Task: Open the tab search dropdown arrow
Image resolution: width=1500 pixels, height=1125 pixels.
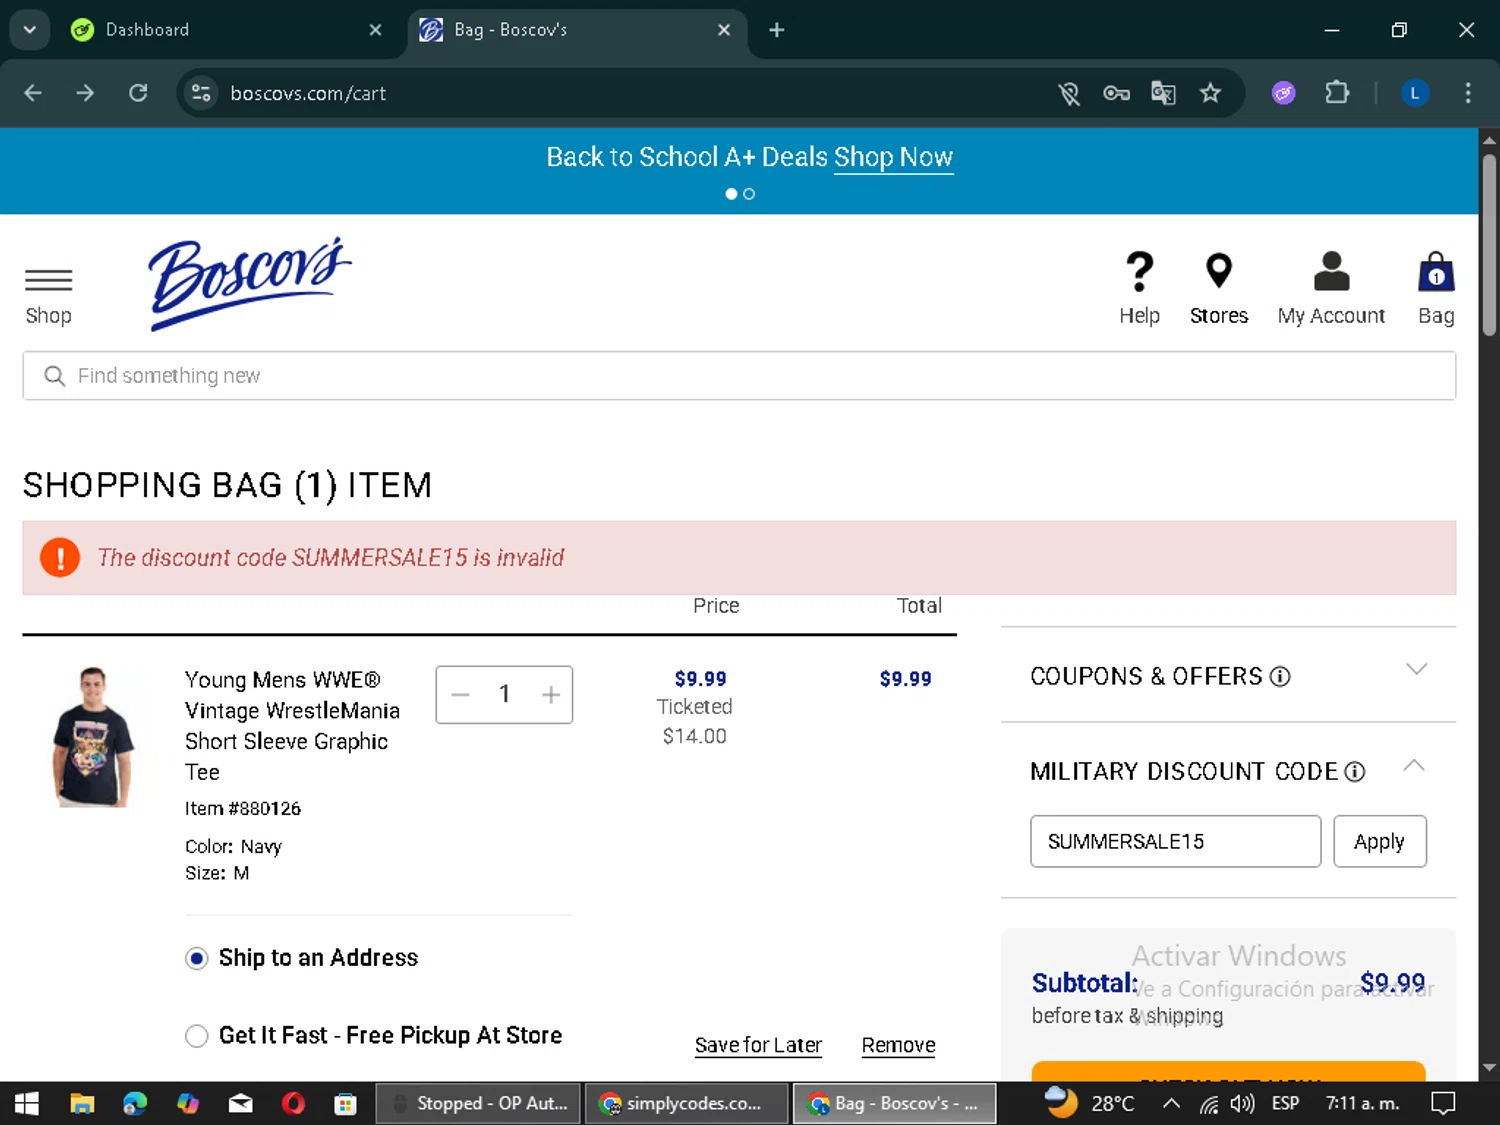Action: click(x=30, y=29)
